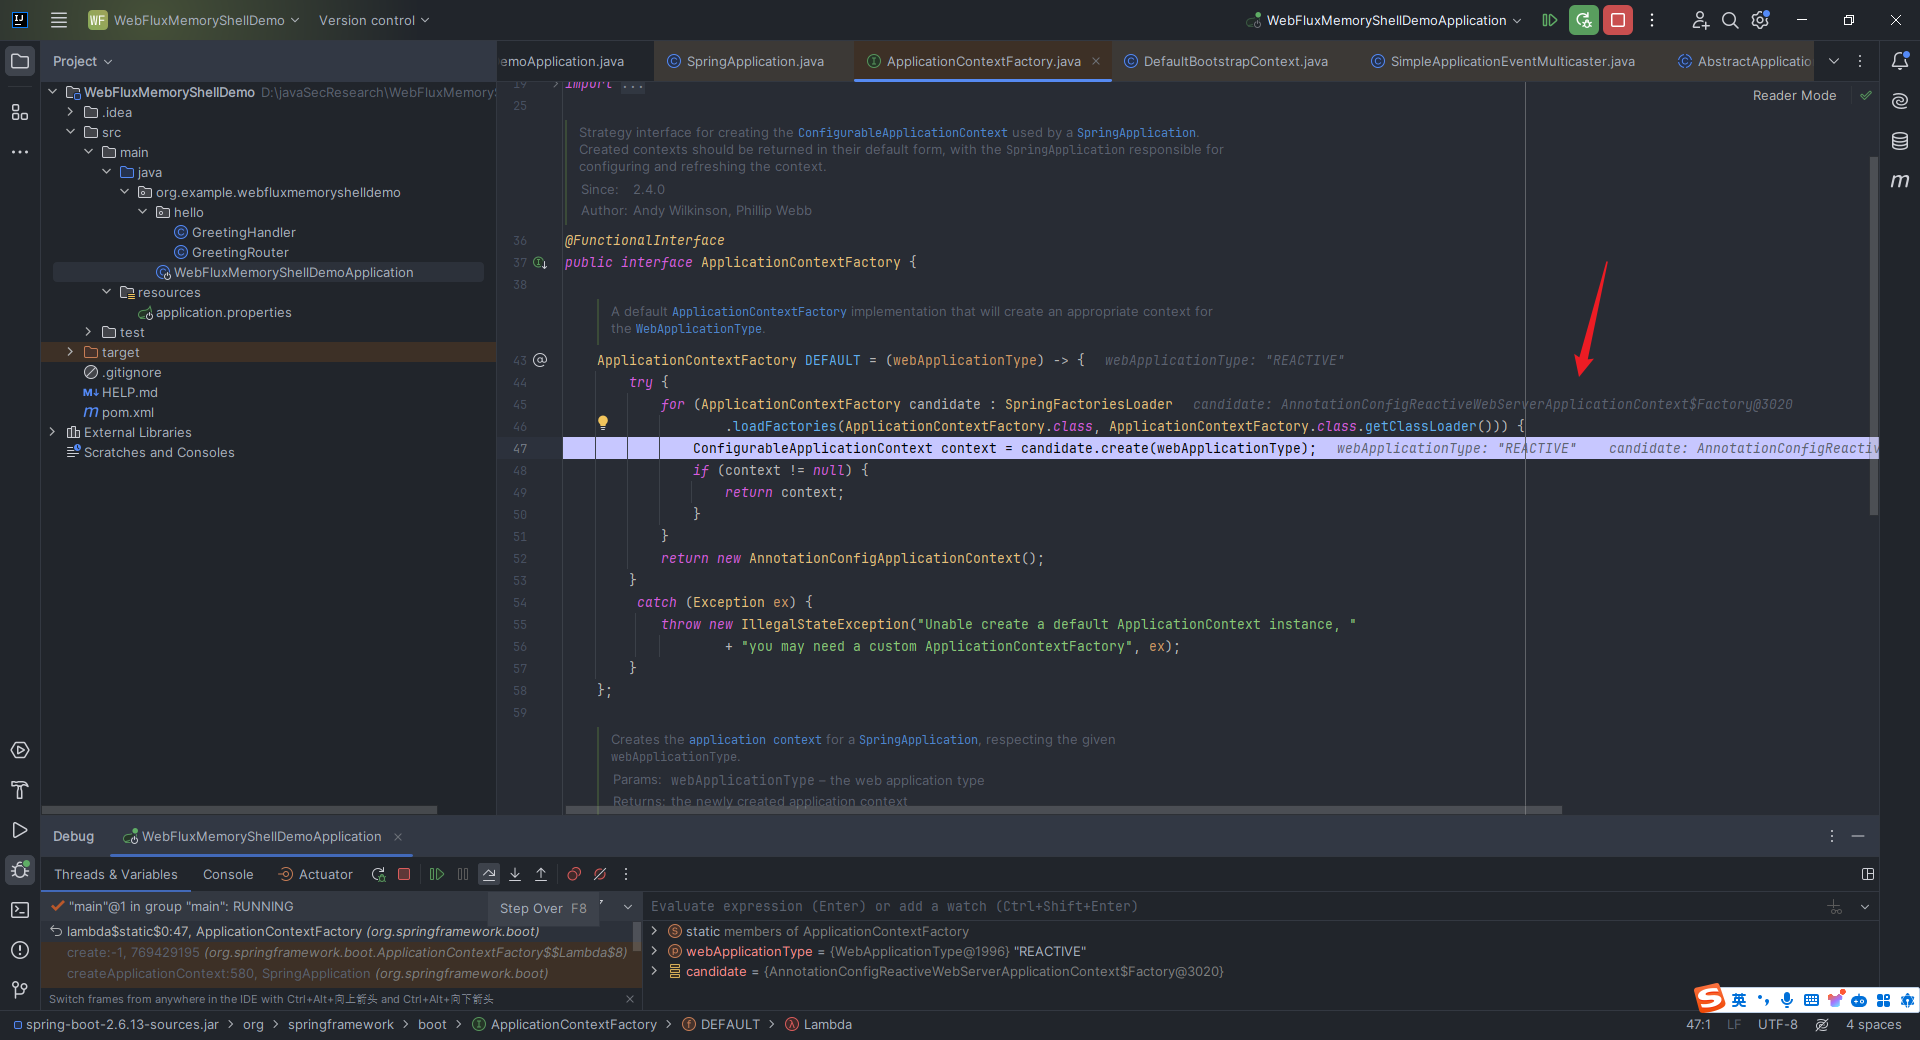The image size is (1920, 1040).
Task: Click Resume Program in debug toolbar
Action: (437, 874)
